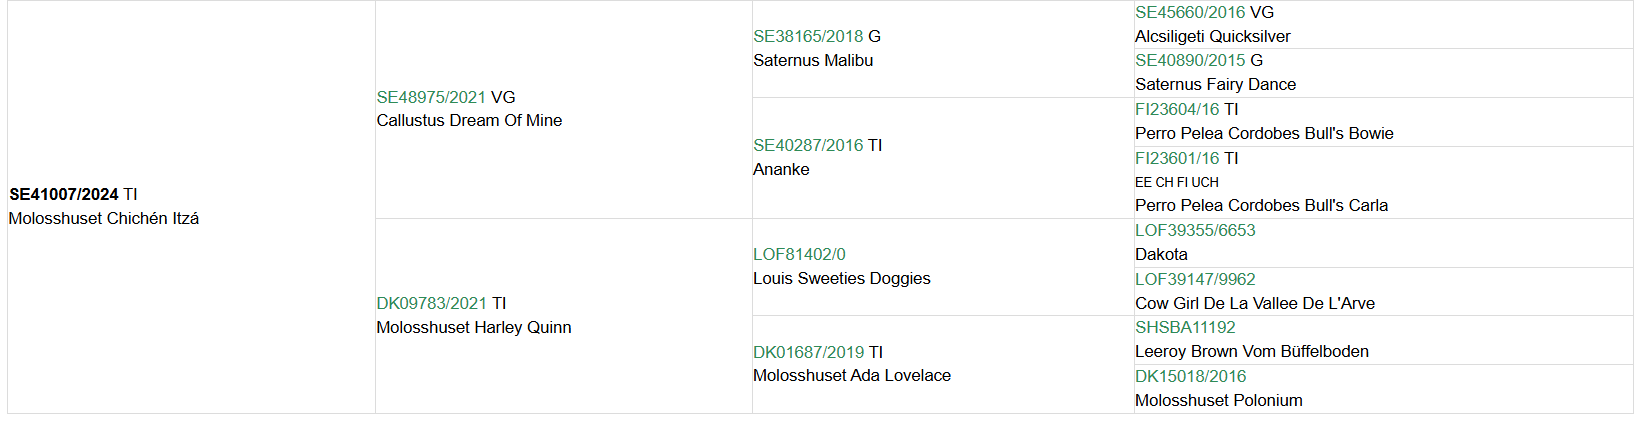Click the EE CH FI UCH title text
1640x422 pixels.
tap(1176, 182)
